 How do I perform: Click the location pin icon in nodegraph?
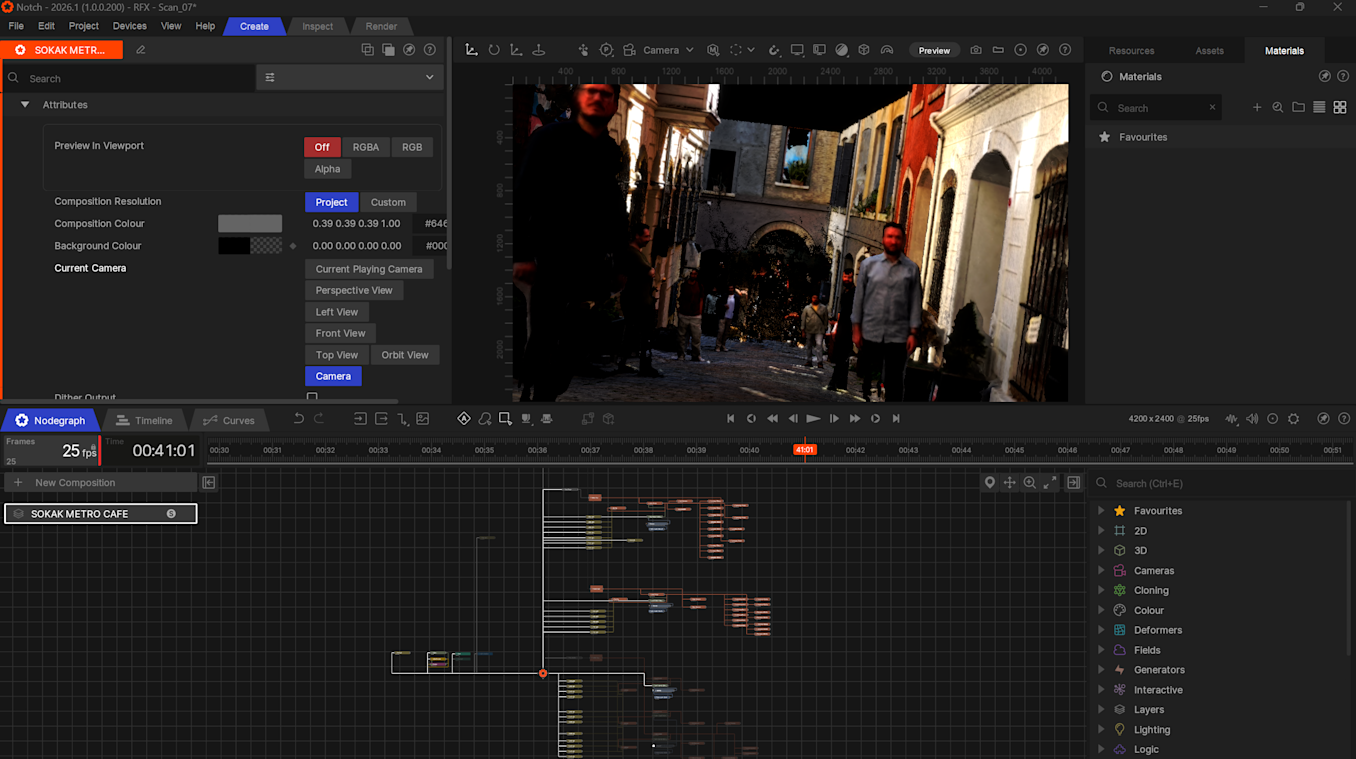tap(989, 483)
